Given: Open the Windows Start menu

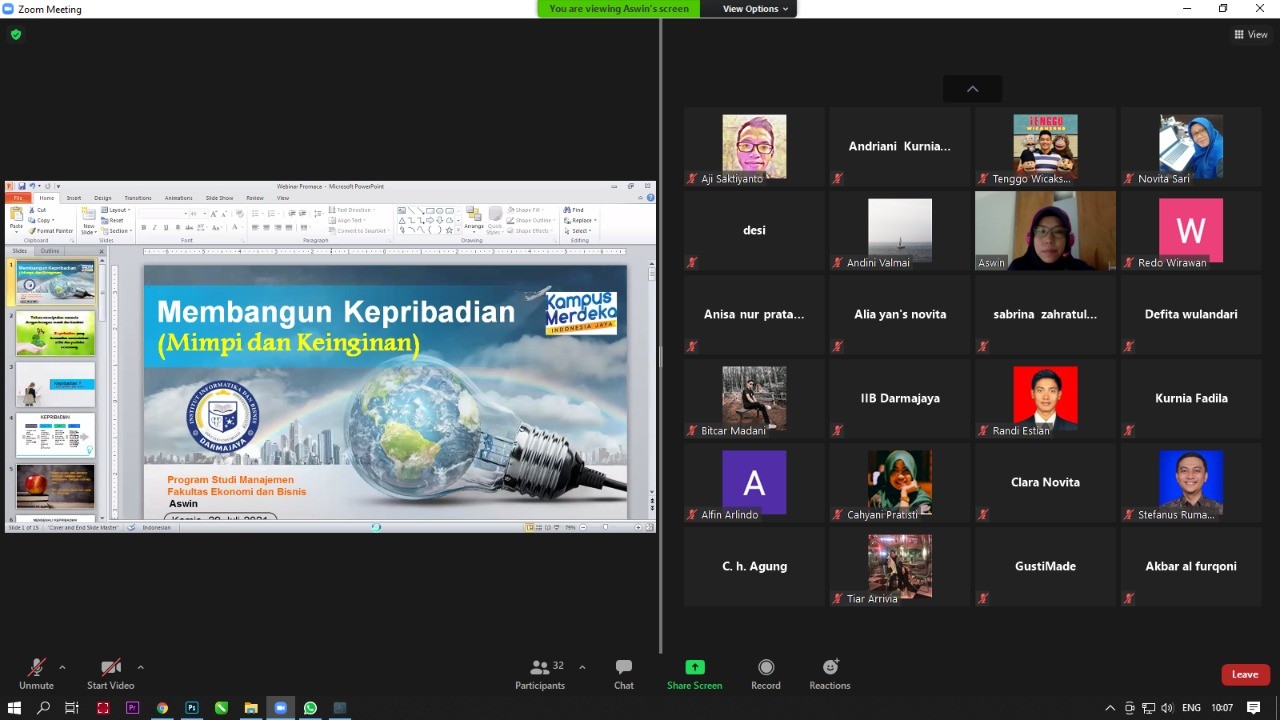Looking at the screenshot, I should click(x=14, y=708).
